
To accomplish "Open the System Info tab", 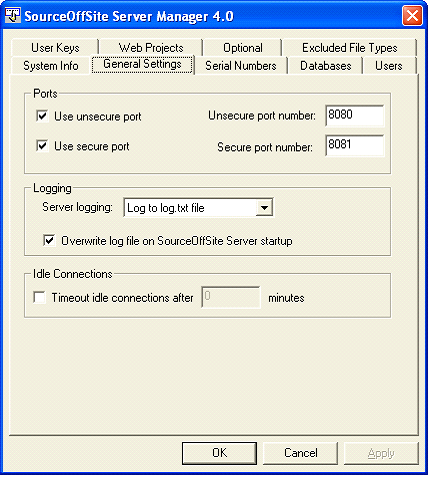I will (51, 66).
